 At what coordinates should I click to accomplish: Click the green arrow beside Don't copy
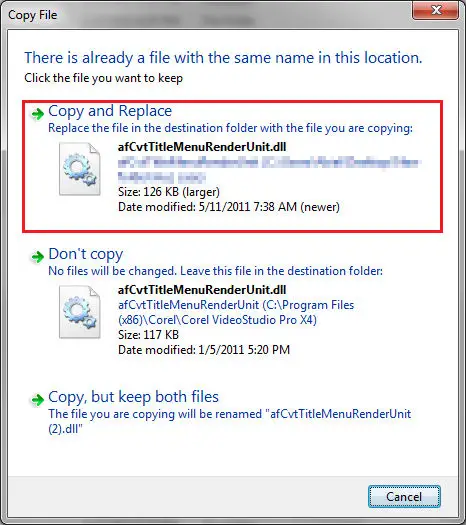pos(37,257)
